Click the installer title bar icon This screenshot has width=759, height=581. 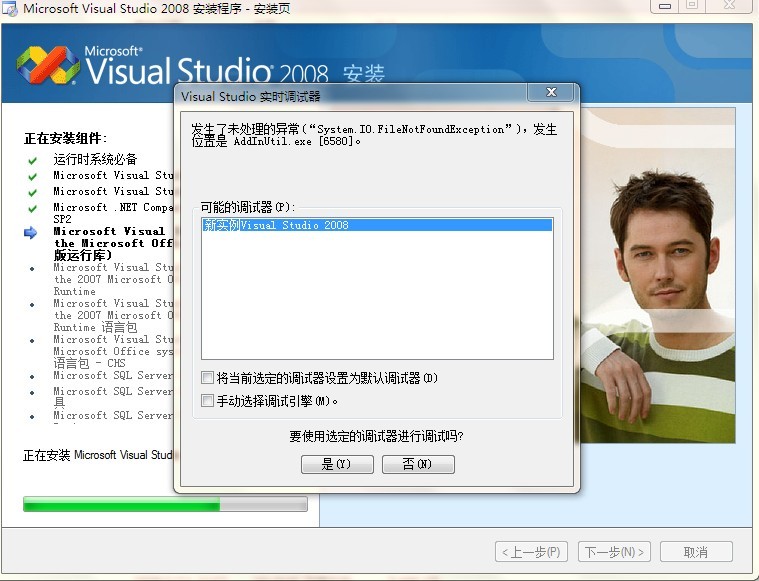pyautogui.click(x=10, y=9)
